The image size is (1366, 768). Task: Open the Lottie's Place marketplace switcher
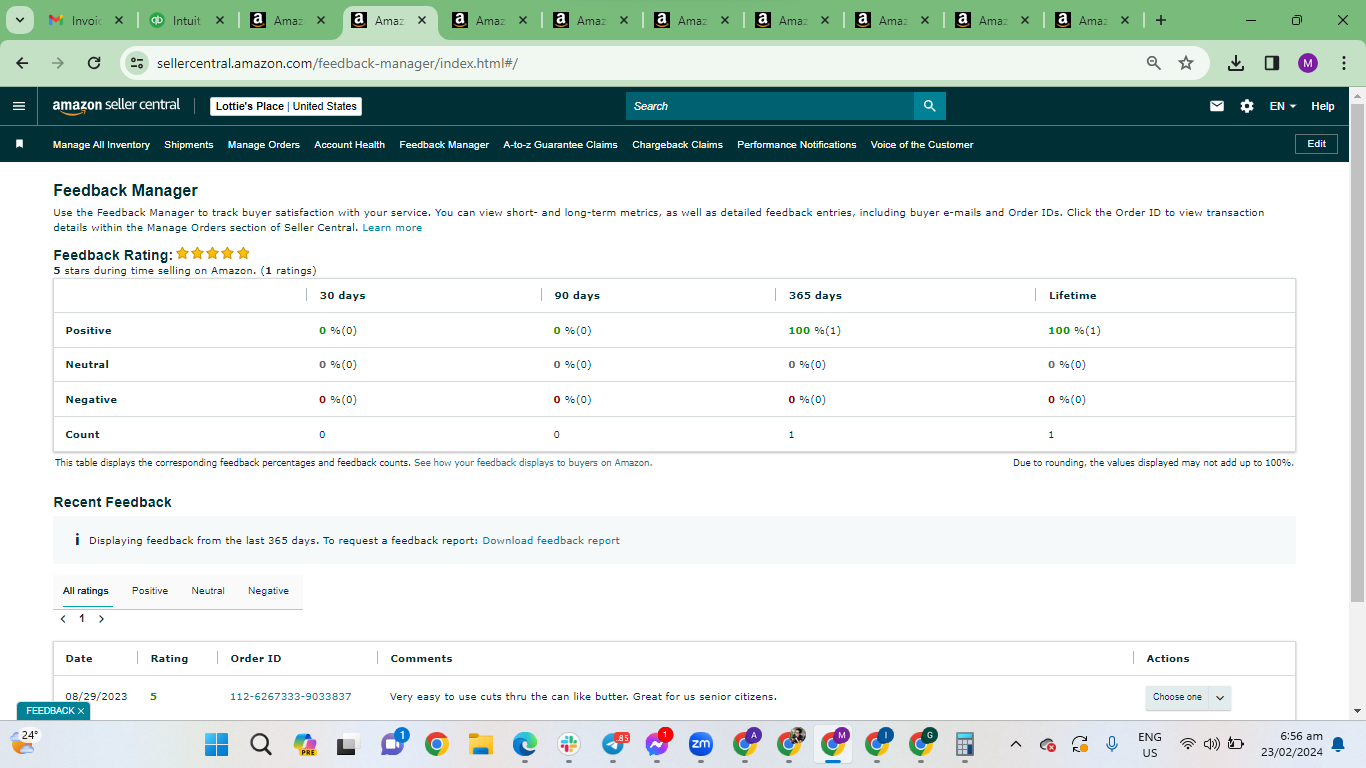tap(286, 106)
